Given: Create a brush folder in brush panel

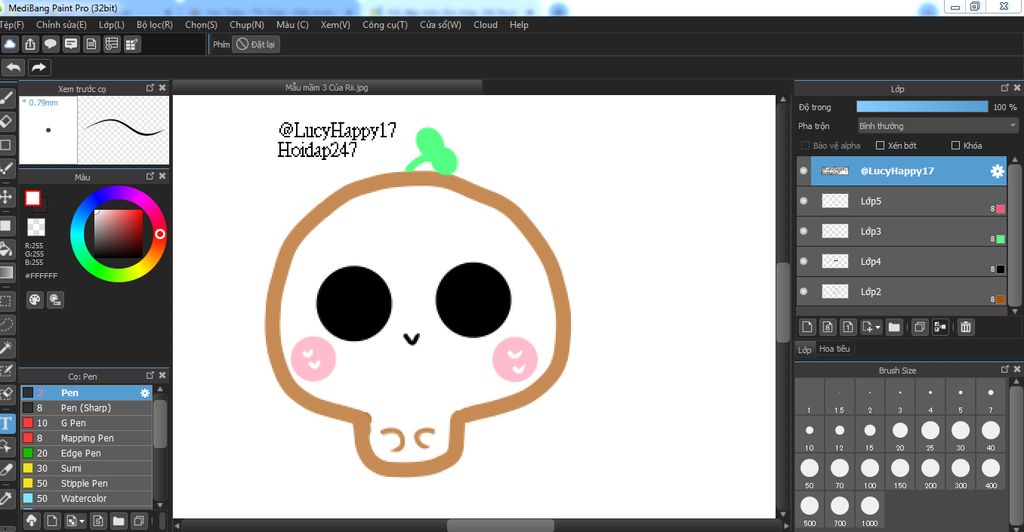Looking at the screenshot, I should (118, 521).
